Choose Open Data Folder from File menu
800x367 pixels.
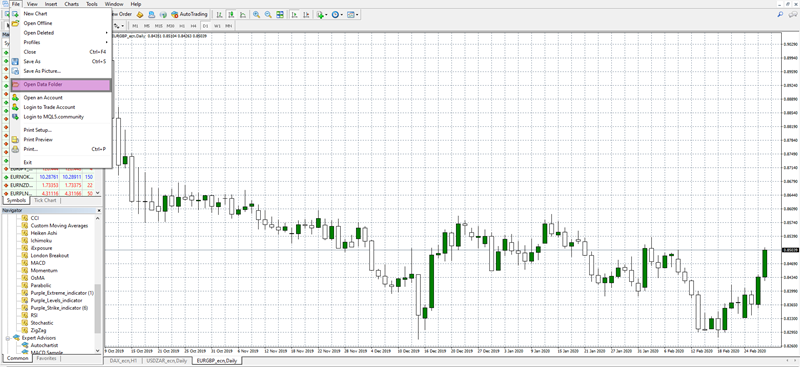(61, 85)
